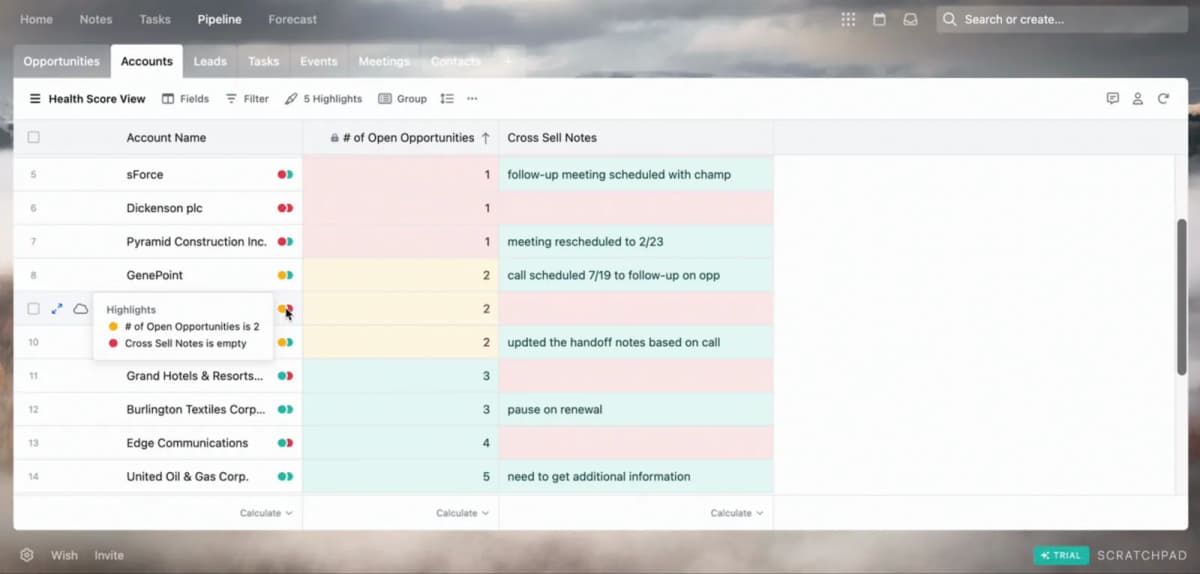Click the cloud icon in hovered row

(81, 309)
